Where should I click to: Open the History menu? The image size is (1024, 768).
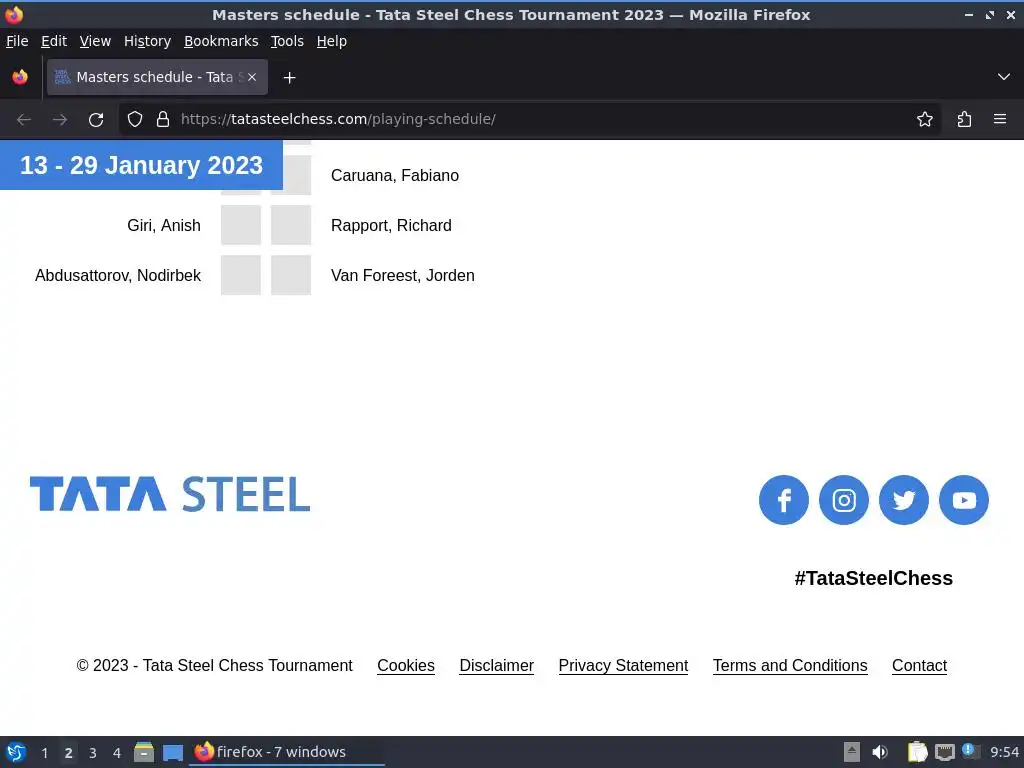tap(147, 41)
